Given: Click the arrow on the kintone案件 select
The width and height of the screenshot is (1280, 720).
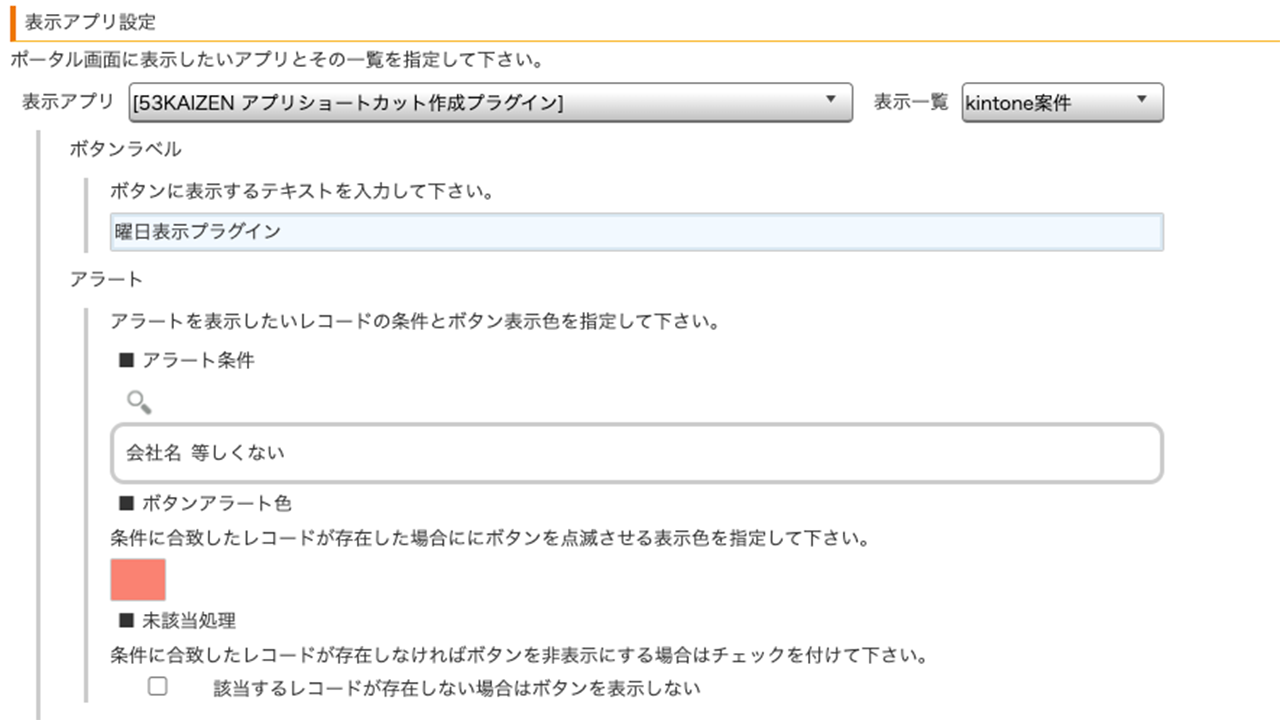Looking at the screenshot, I should pos(1141,100).
